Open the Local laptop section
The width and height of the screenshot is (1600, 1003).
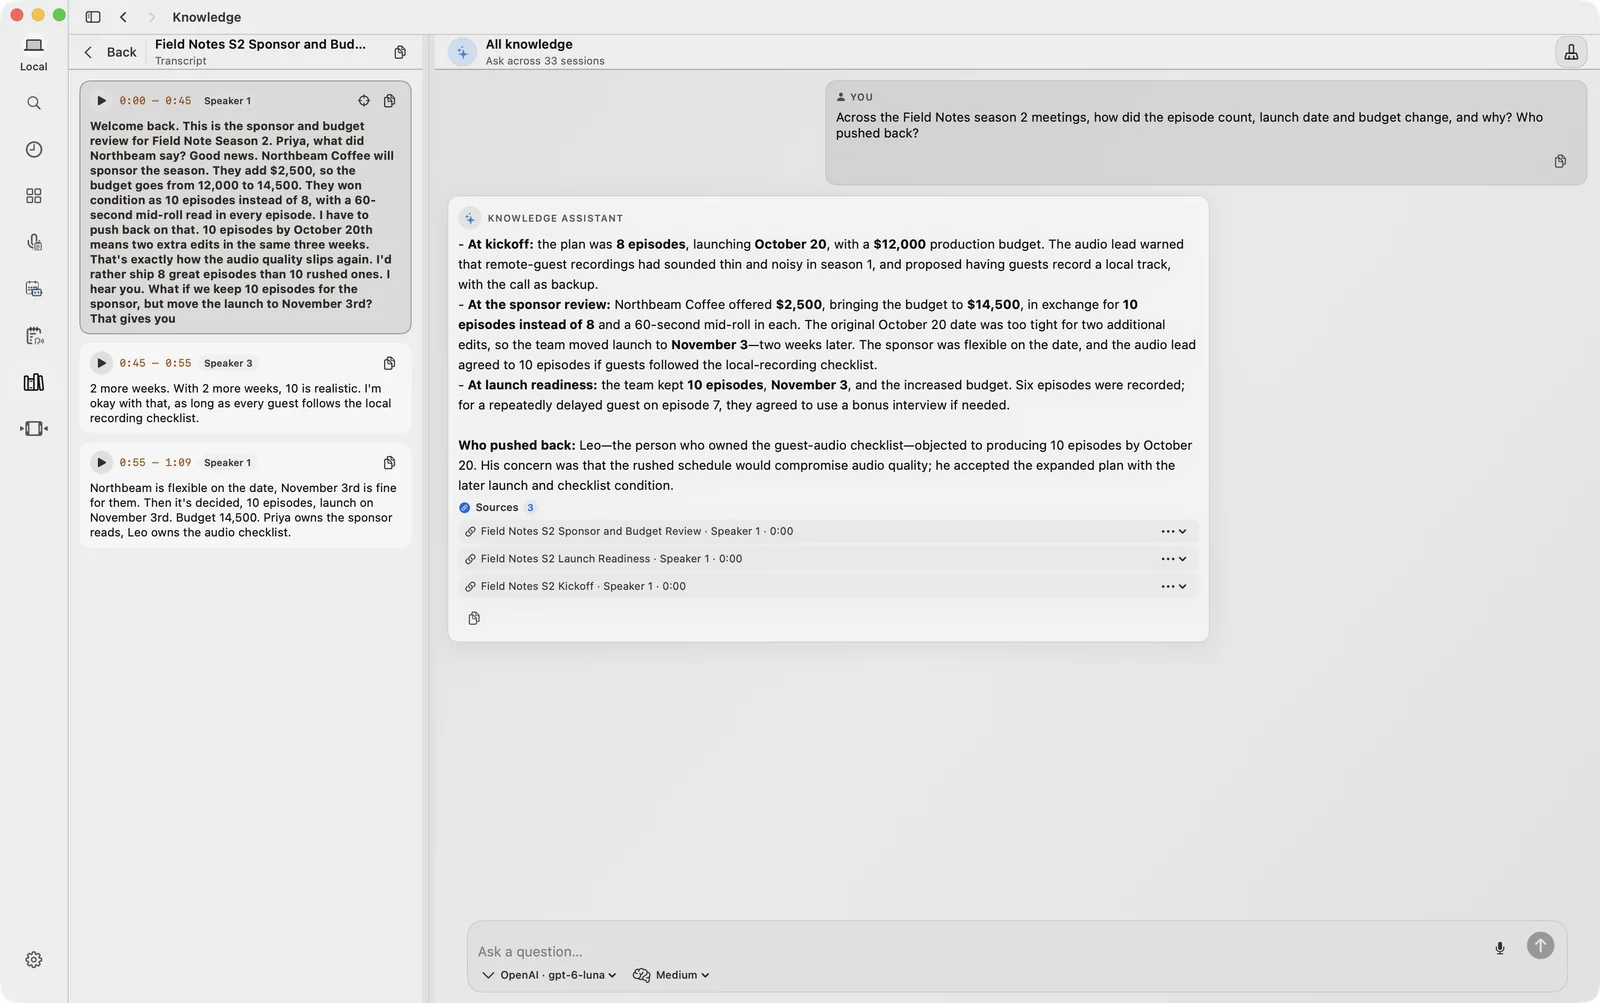click(x=34, y=54)
